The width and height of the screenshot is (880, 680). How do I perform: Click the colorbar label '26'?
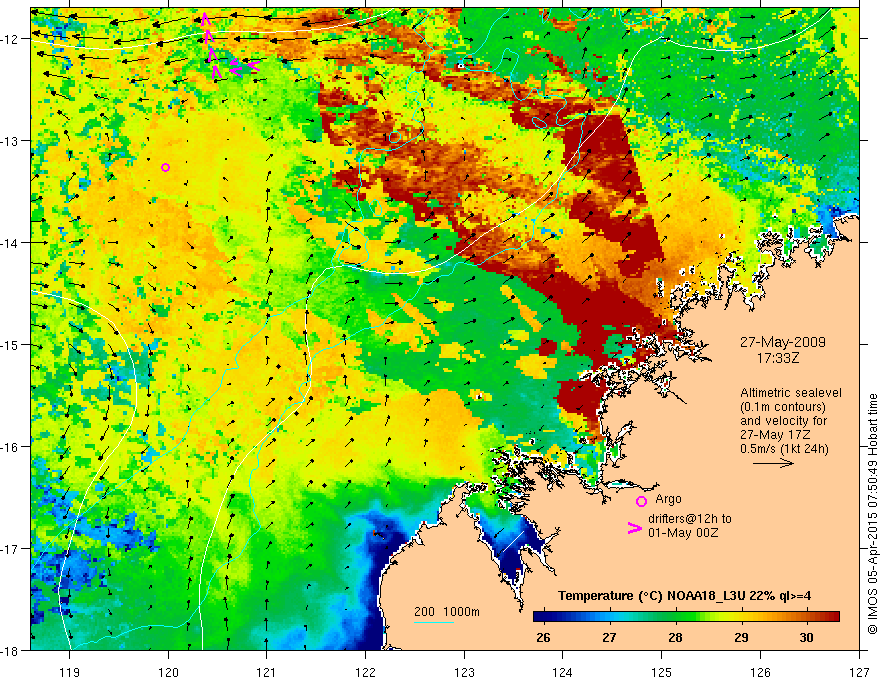(x=543, y=637)
